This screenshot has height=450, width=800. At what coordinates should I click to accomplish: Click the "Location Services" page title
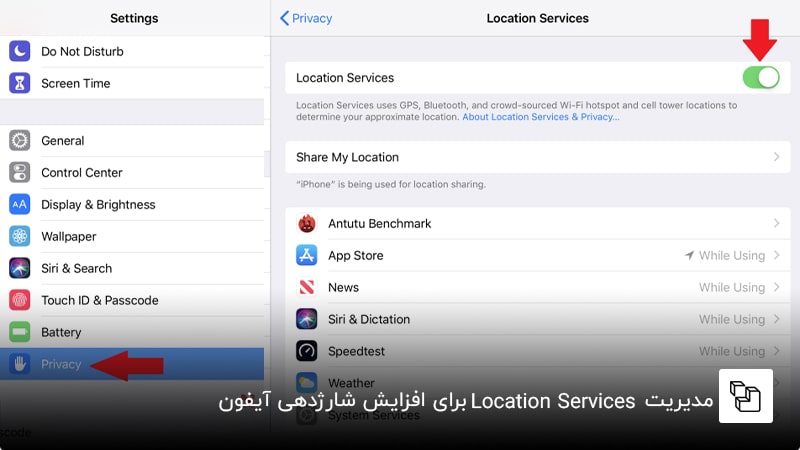[x=537, y=18]
